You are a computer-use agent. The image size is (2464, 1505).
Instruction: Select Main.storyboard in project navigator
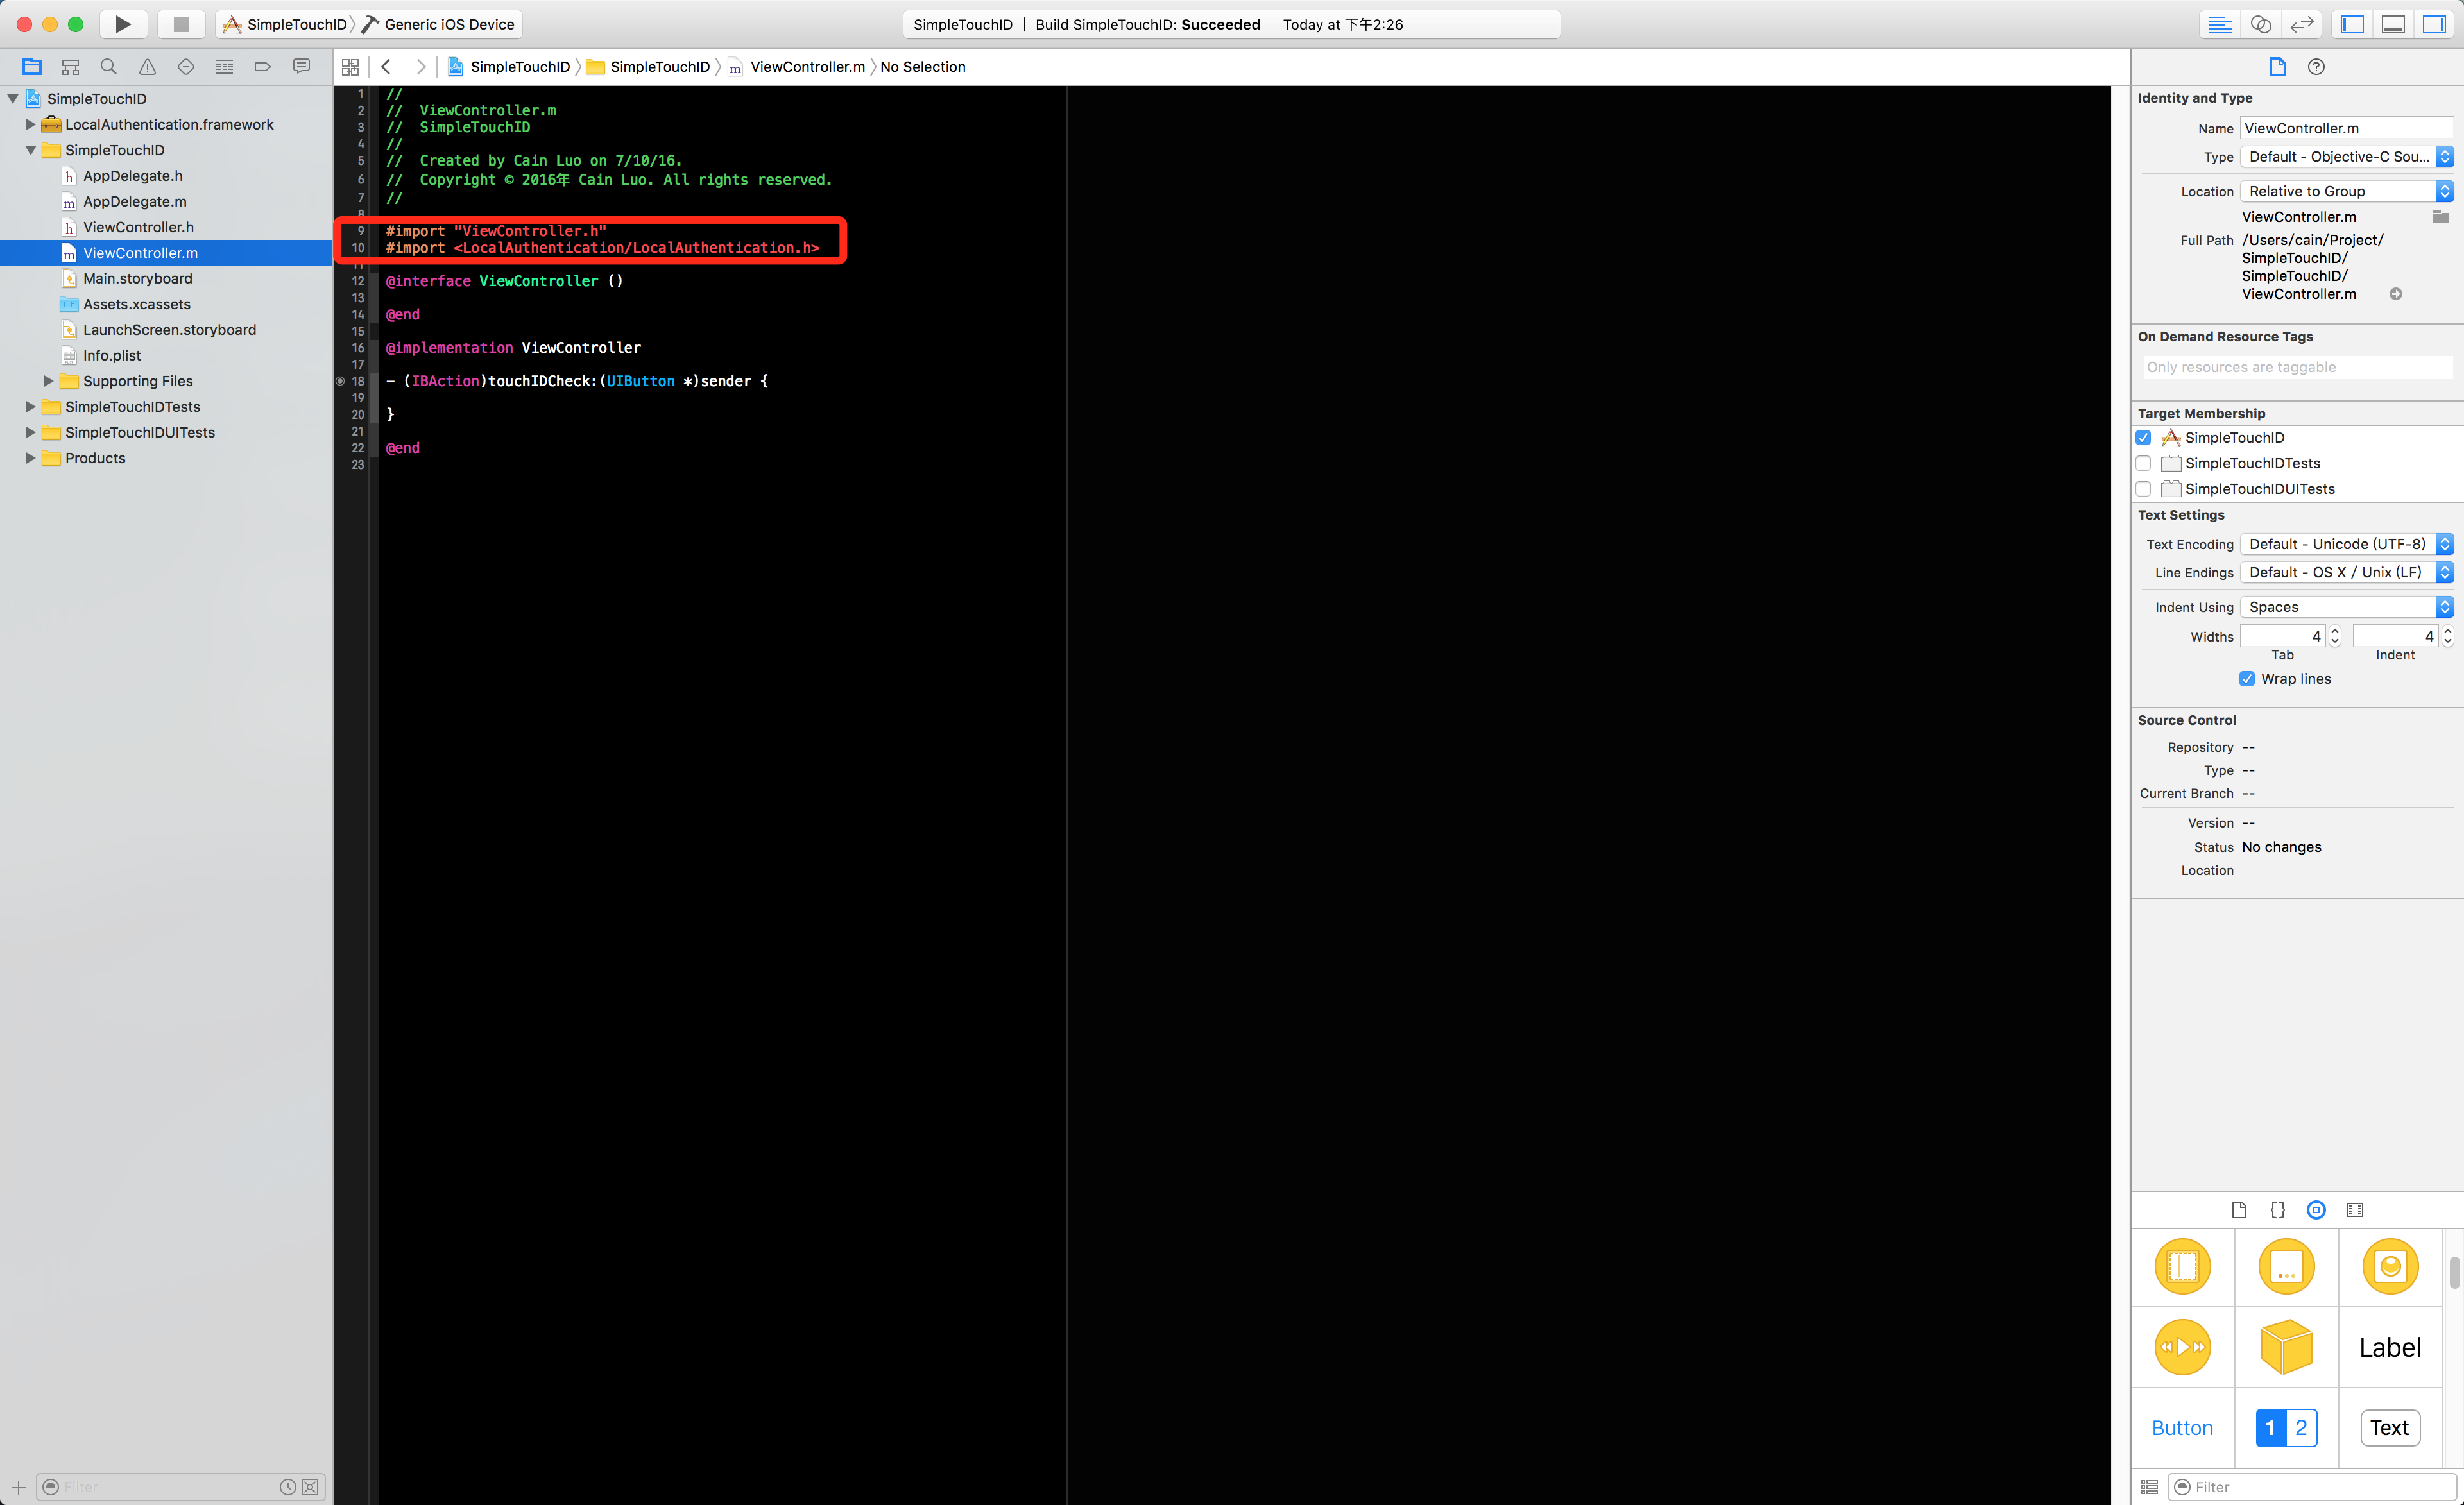pyautogui.click(x=138, y=279)
